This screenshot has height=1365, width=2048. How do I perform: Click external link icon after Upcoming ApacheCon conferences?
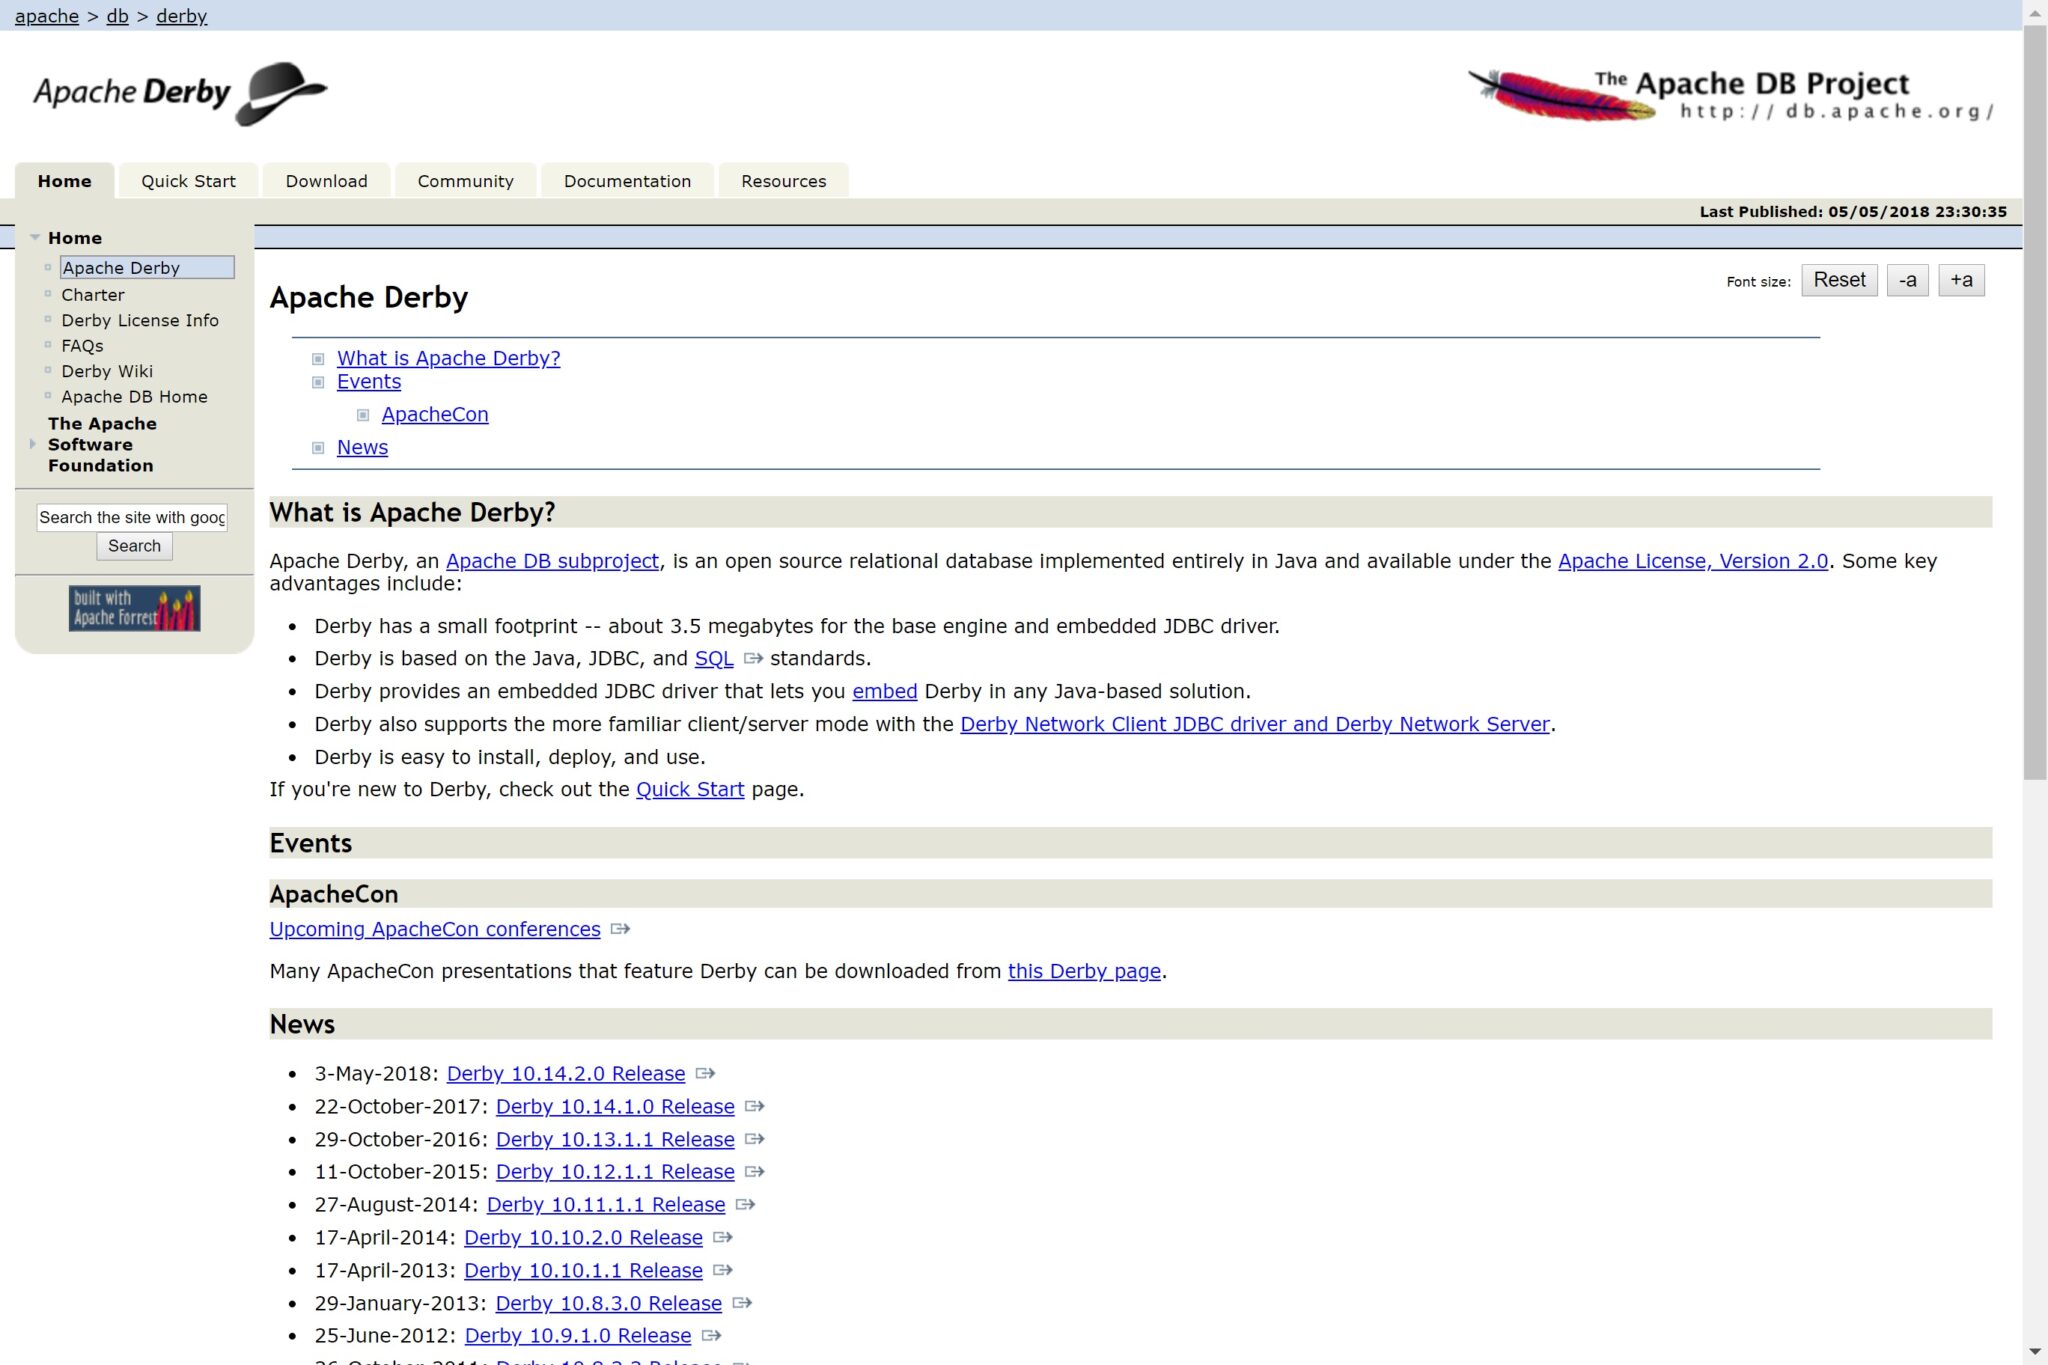point(621,929)
